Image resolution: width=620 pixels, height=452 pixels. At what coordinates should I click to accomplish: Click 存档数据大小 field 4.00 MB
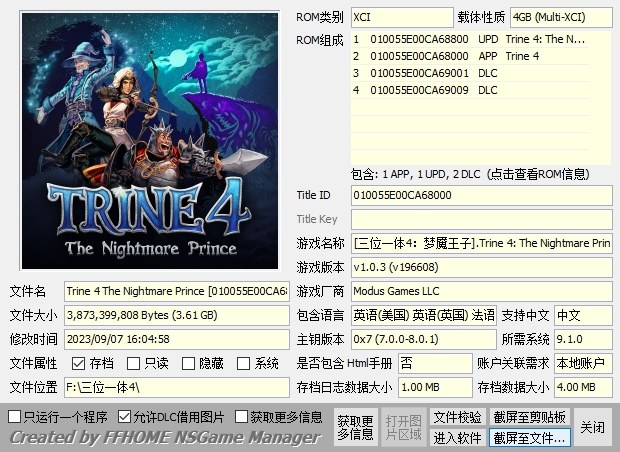583,388
